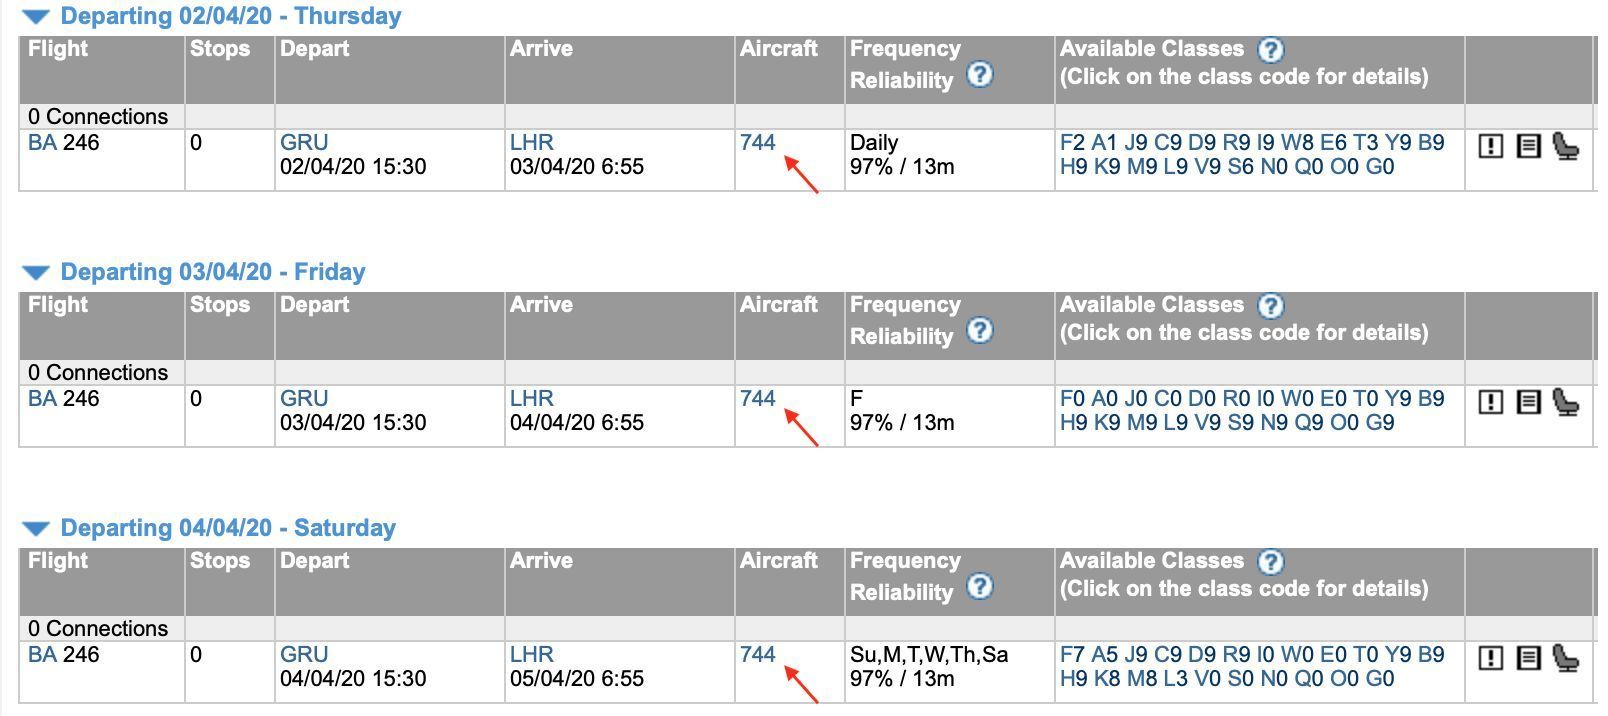Click Reliability help icon in Thursday table
The image size is (1608, 716).
[x=980, y=75]
